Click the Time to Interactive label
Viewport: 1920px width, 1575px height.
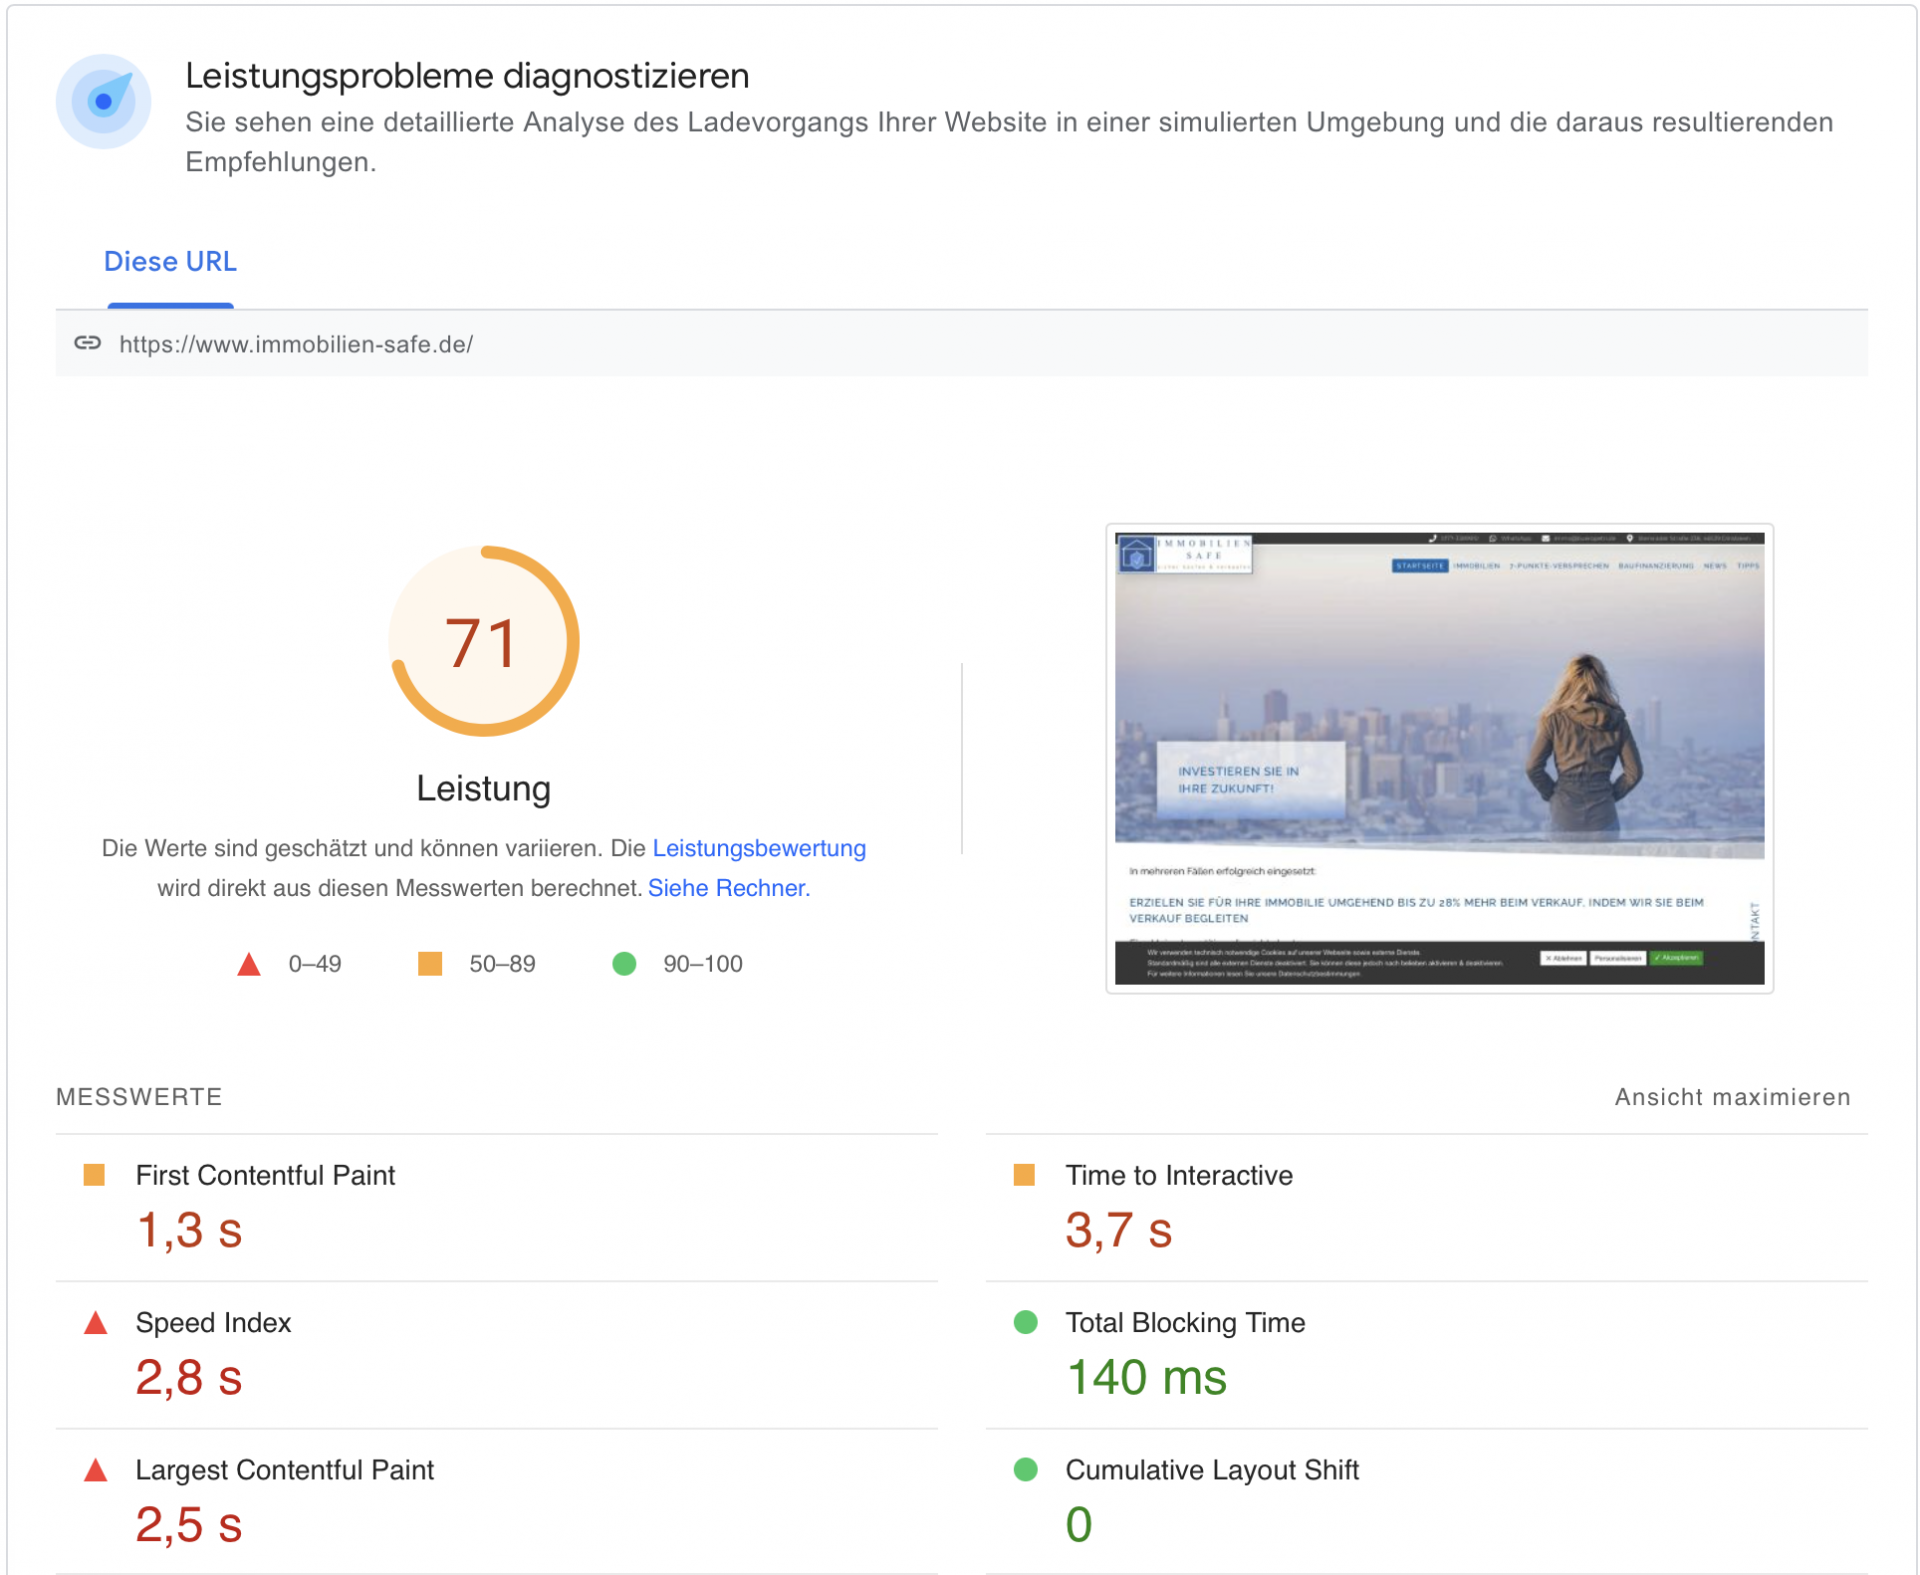(x=1179, y=1175)
